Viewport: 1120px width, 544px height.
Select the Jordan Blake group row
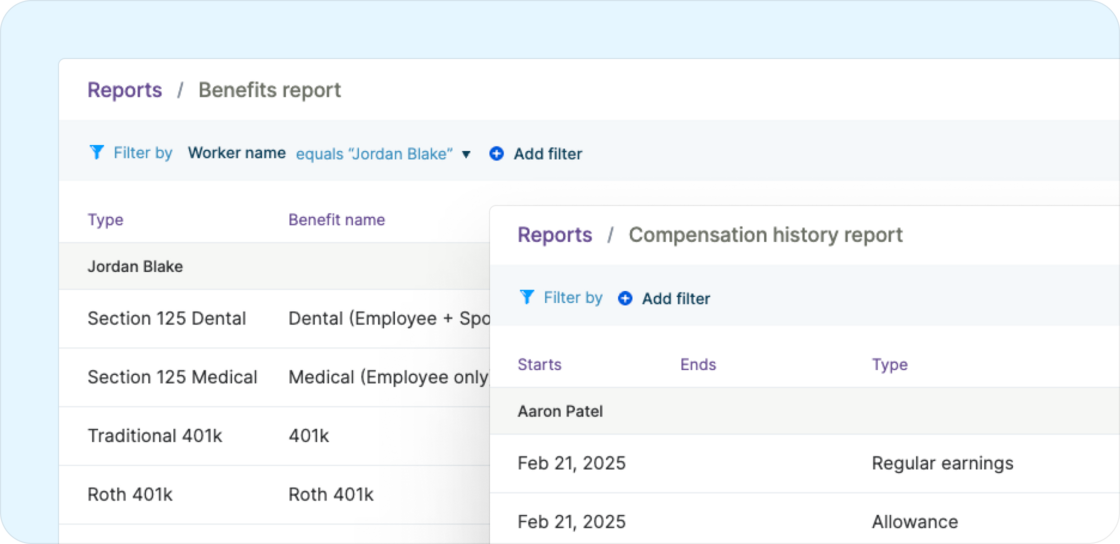tap(274, 266)
